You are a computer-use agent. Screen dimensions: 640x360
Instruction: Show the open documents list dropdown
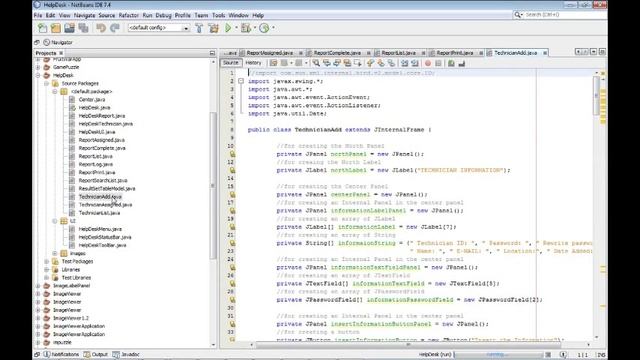pos(593,52)
